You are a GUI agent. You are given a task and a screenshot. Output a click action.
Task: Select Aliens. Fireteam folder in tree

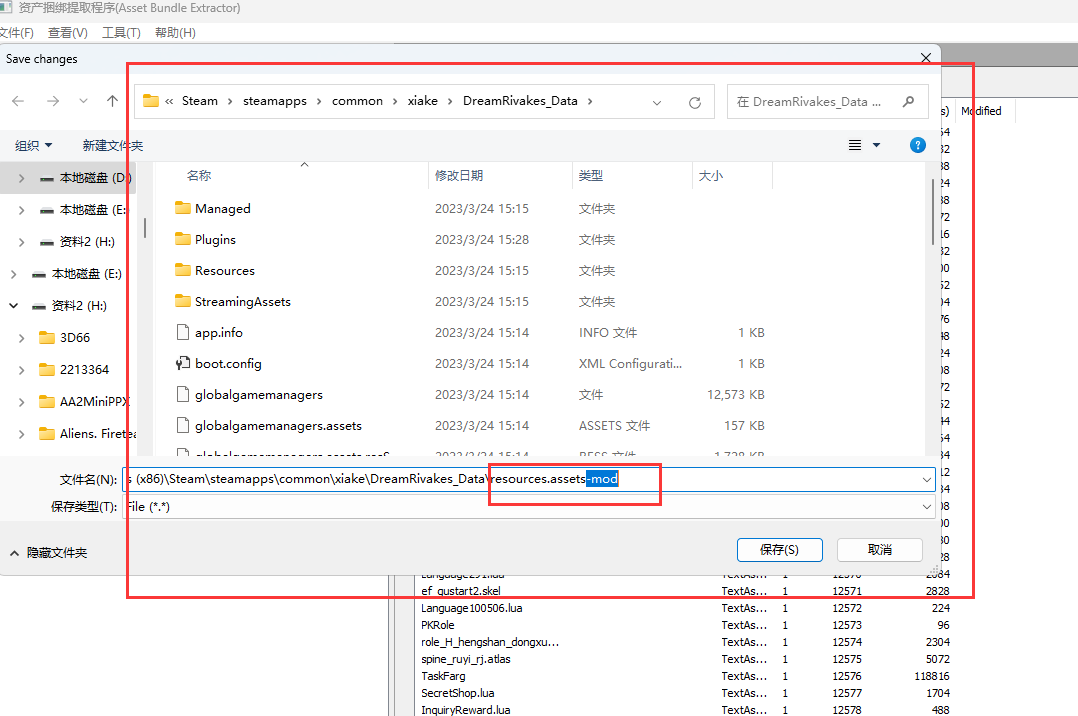click(98, 434)
